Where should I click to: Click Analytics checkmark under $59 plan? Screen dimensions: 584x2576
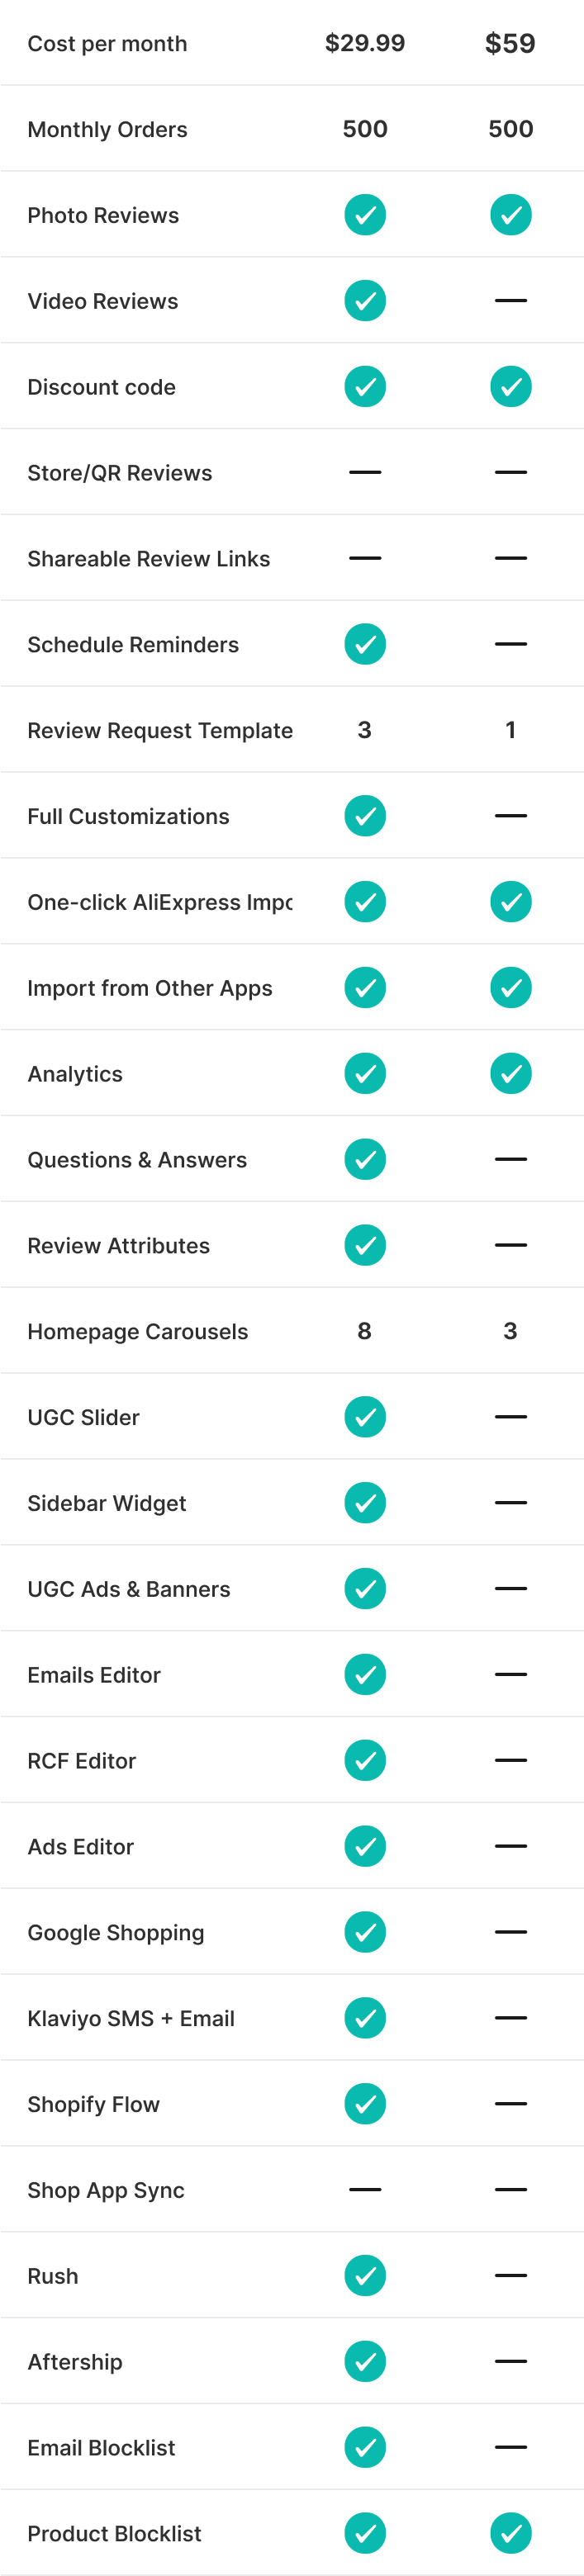click(511, 1074)
